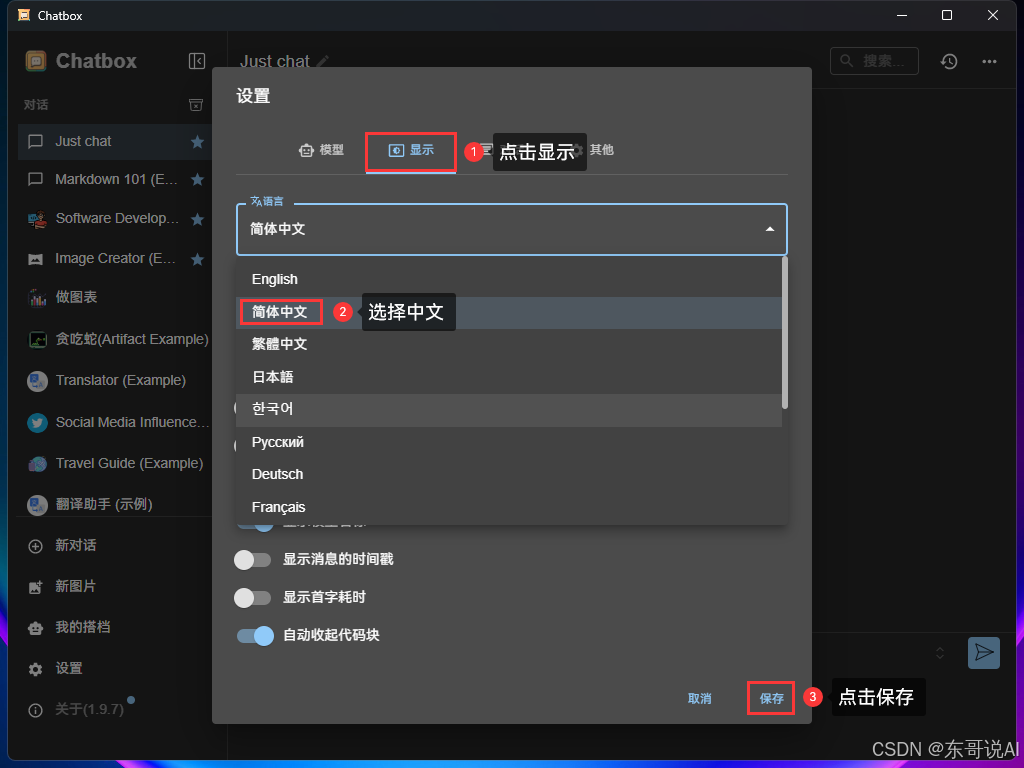Image resolution: width=1024 pixels, height=768 pixels.
Task: Open the Image Creator conversation
Action: (x=115, y=259)
